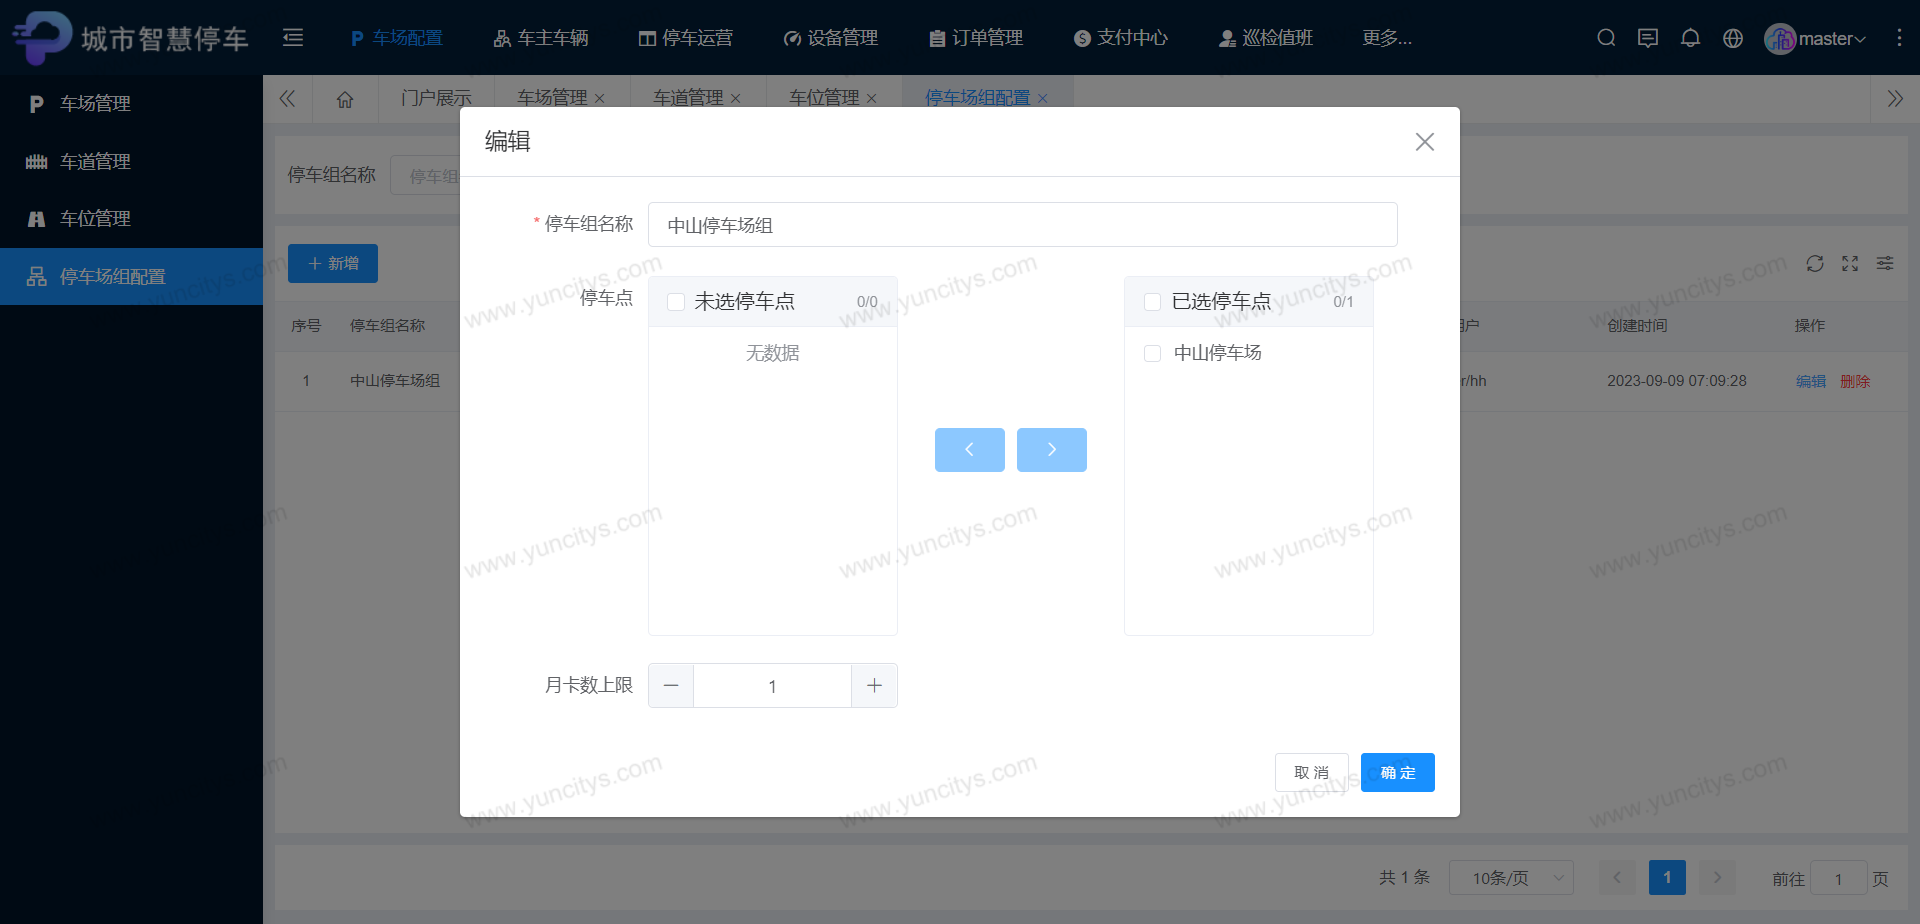Screen dimensions: 1920x924
Task: Close the 车场管理 tab
Action: pos(600,98)
